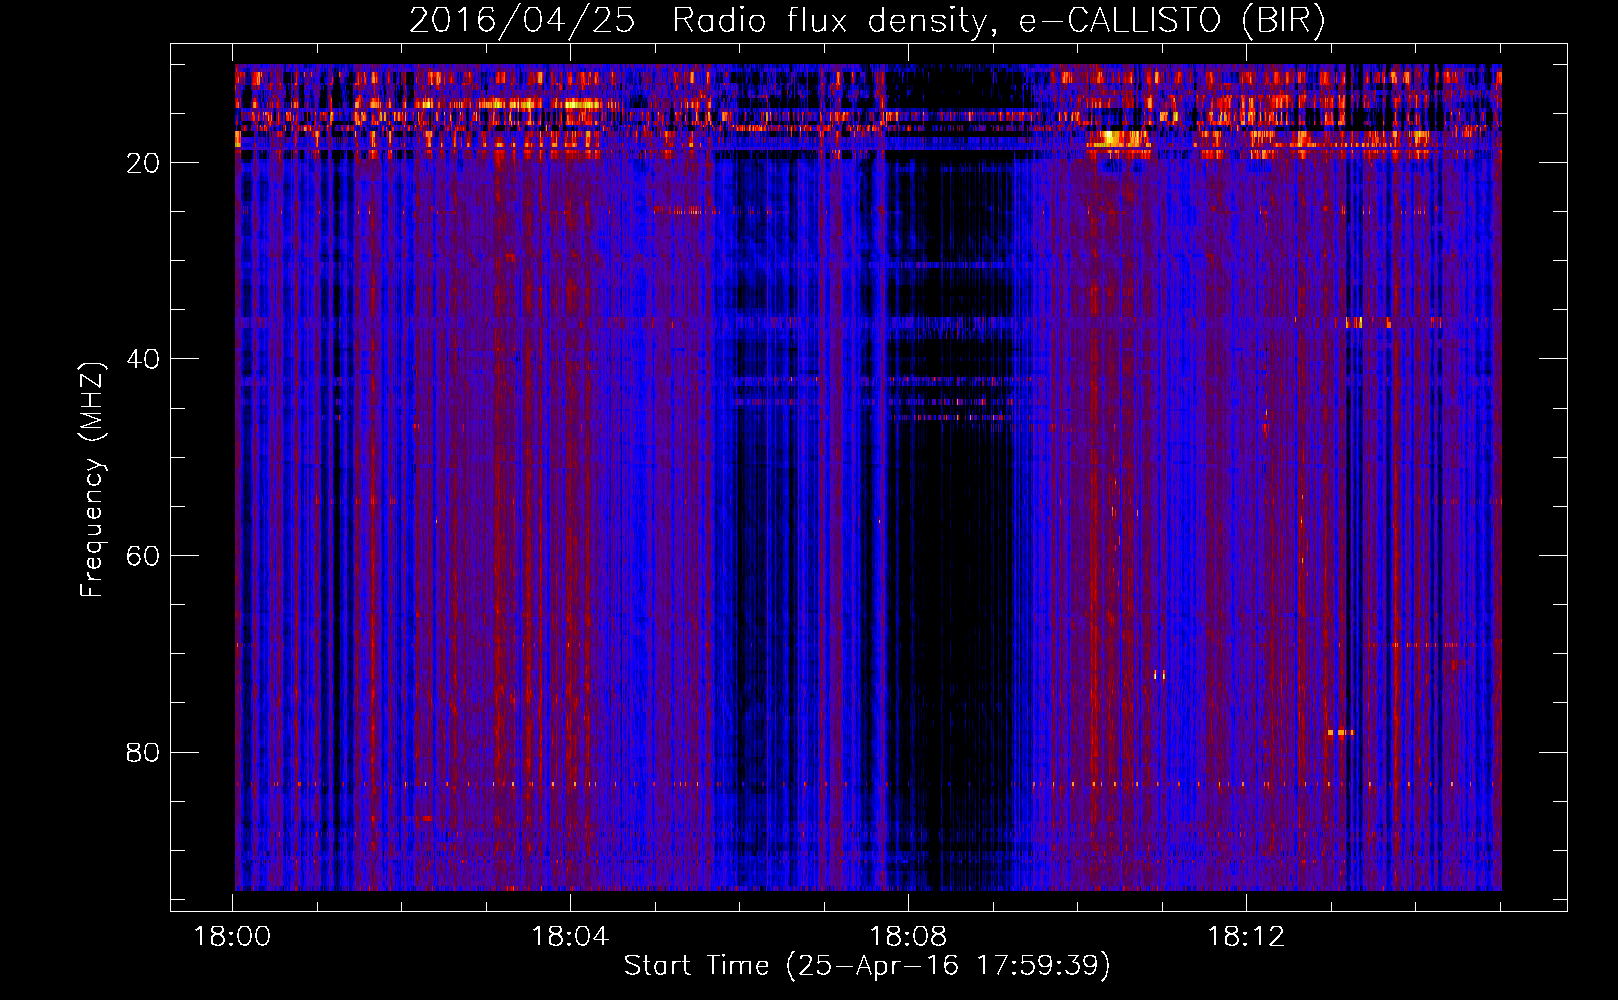Screen dimensions: 1618x1000
Task: Click the plot title '2016/04/25 Radio flux density, e-CALLISTO (BIR)'
Action: tap(867, 21)
